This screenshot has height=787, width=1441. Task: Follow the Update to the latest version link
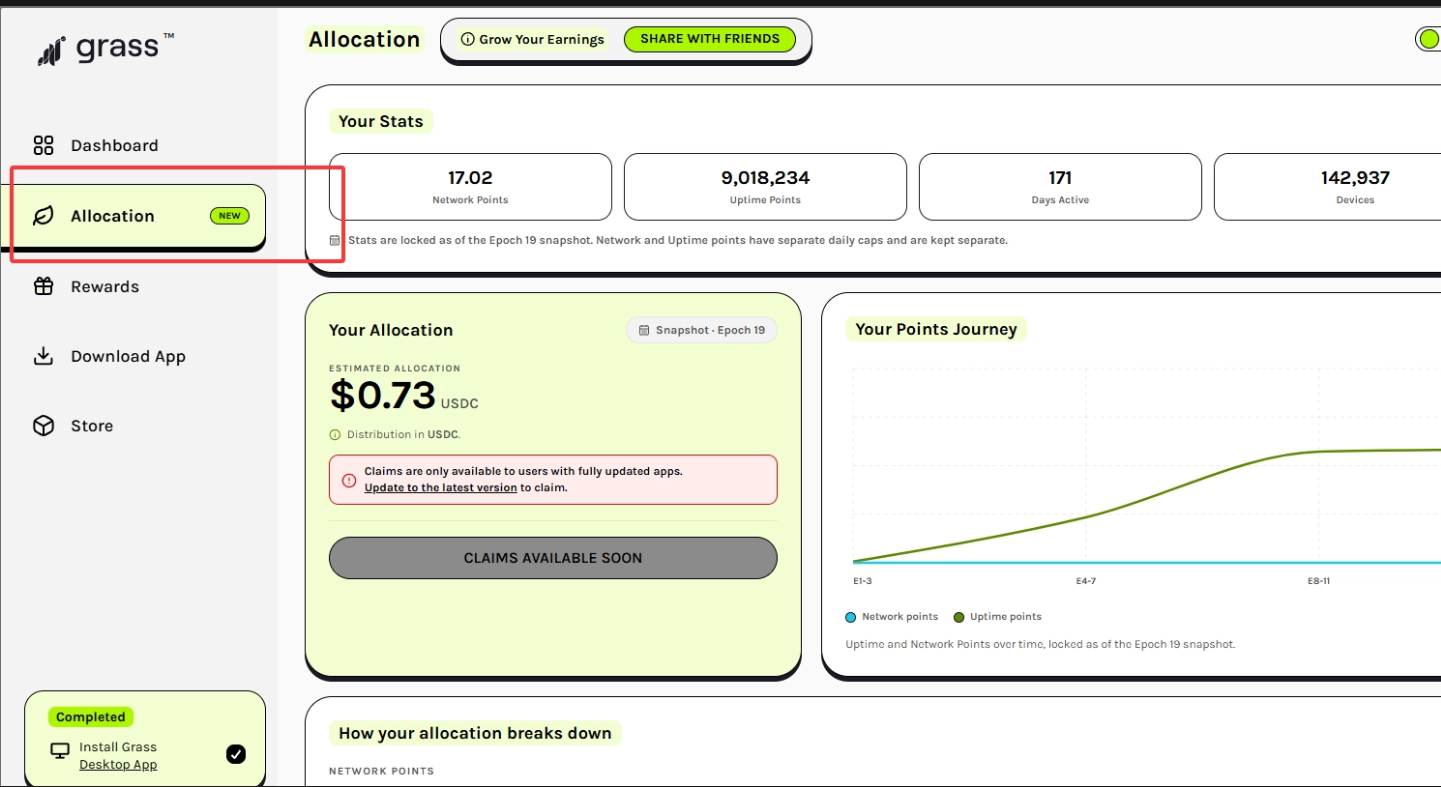point(441,488)
